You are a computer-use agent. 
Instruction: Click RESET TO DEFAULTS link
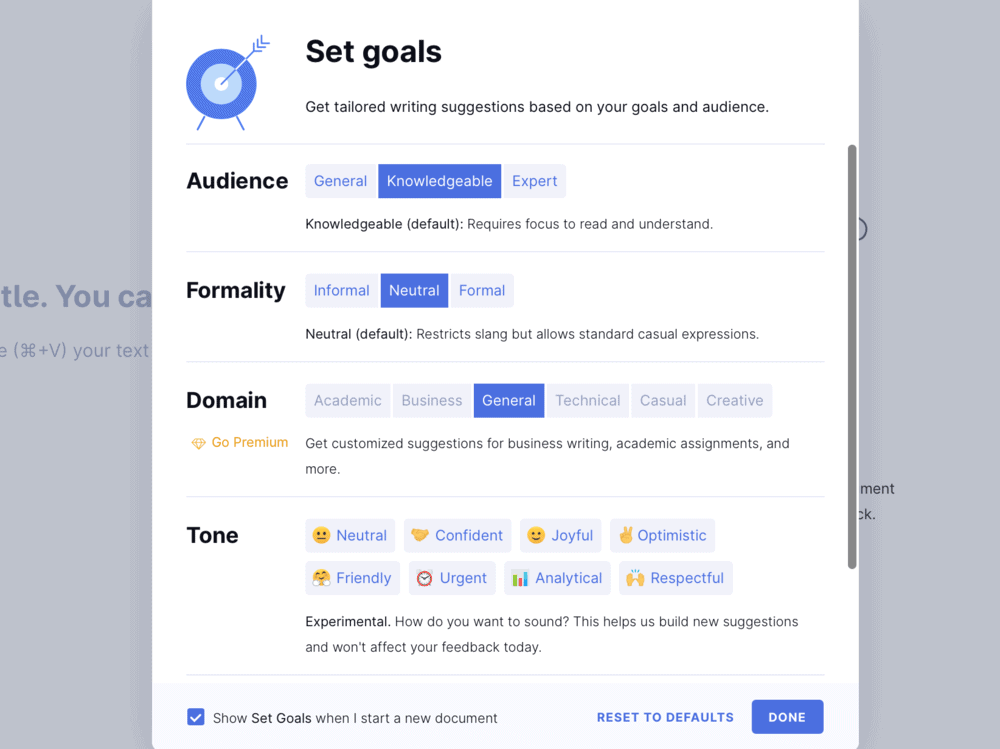[665, 717]
